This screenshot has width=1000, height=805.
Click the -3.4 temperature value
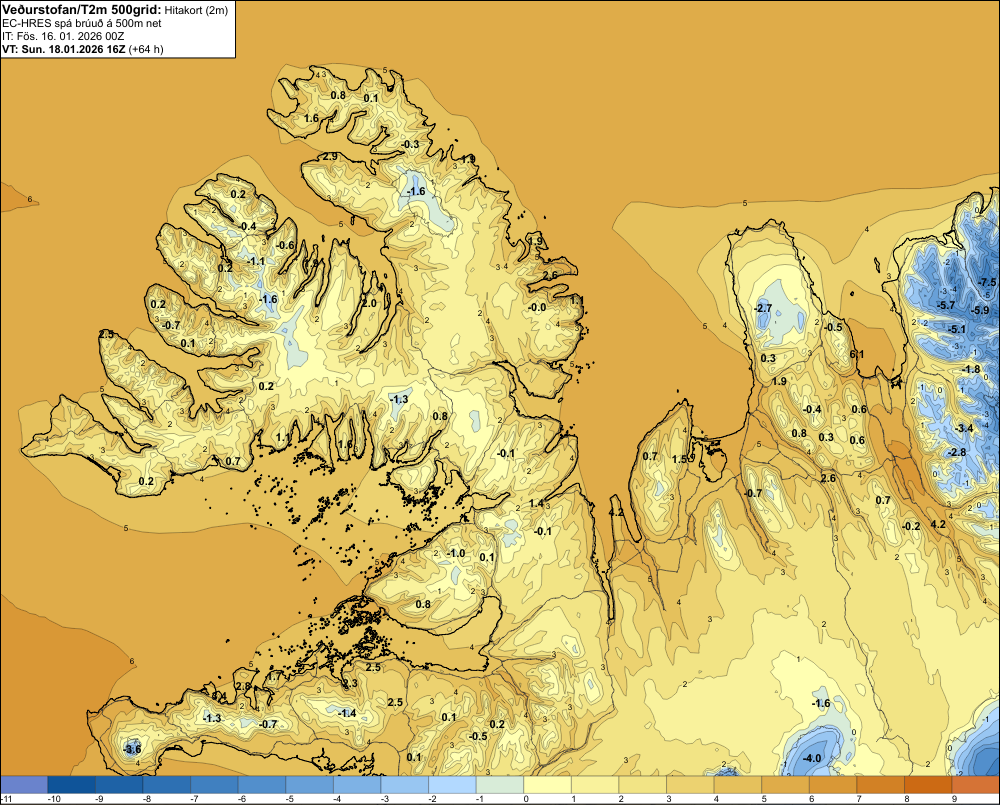[966, 428]
